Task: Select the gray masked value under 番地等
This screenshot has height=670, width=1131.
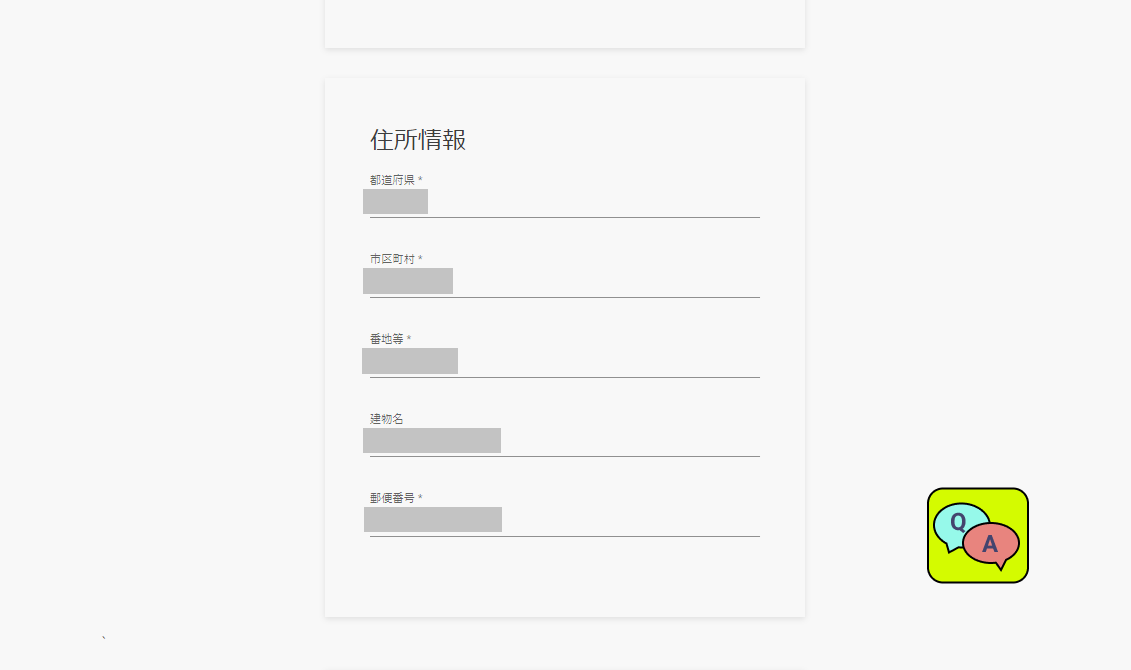Action: point(410,361)
